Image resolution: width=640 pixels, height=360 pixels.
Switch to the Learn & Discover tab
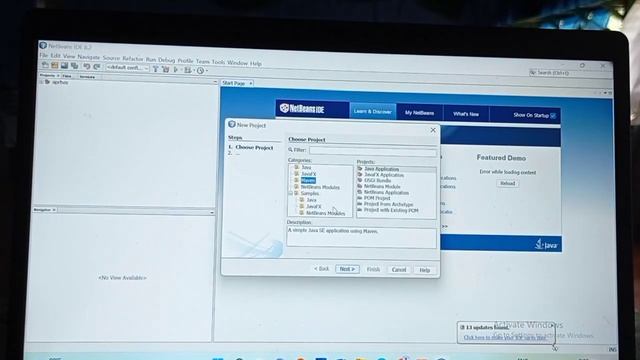(x=372, y=111)
